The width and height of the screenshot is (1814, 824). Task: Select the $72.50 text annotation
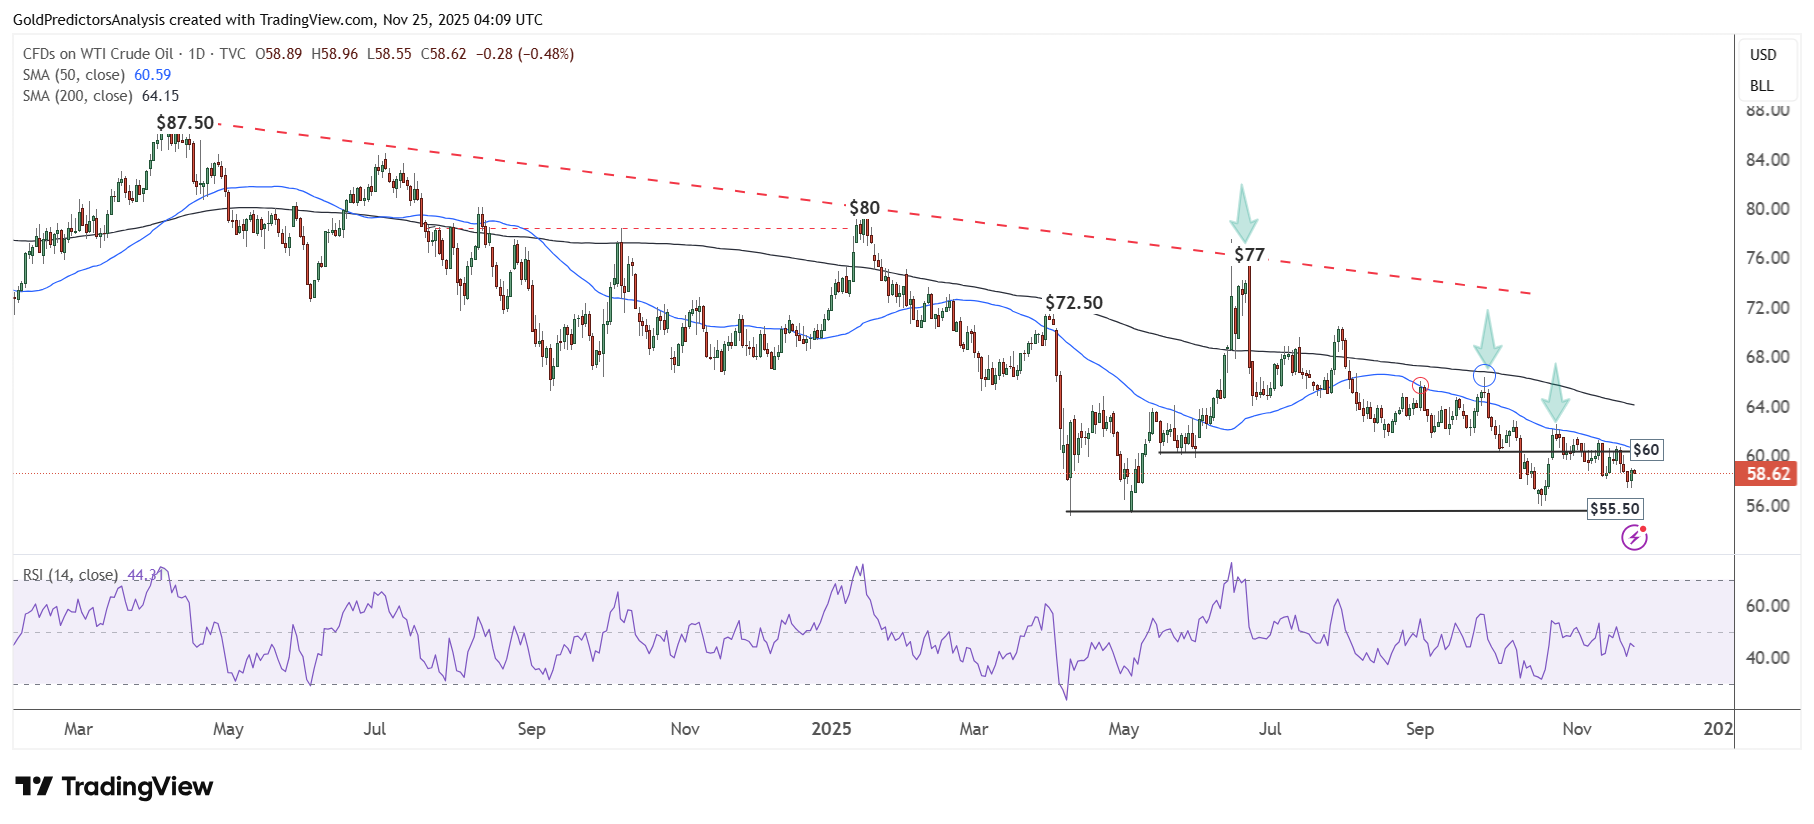[1074, 303]
